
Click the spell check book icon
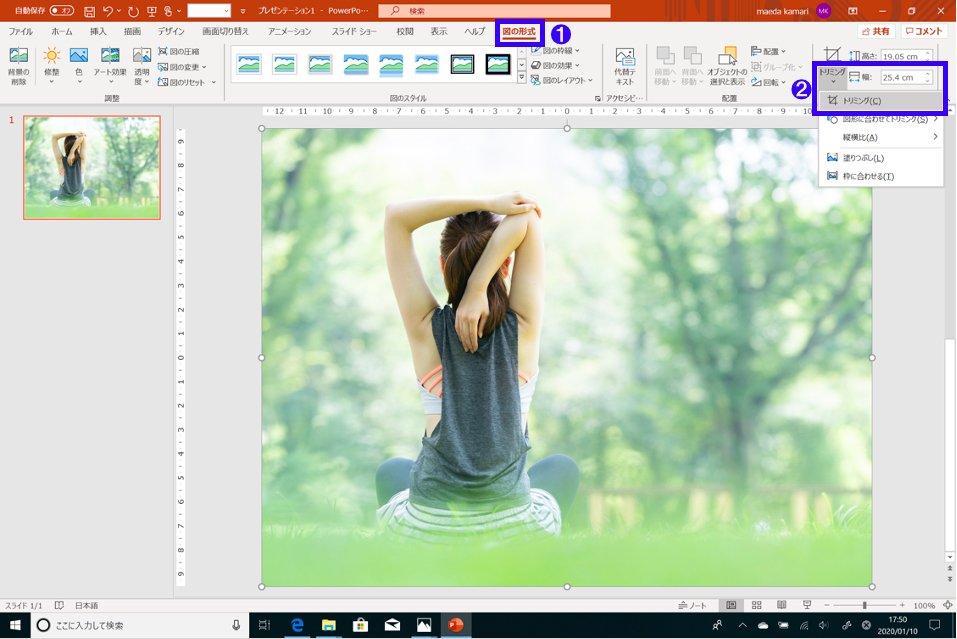59,605
